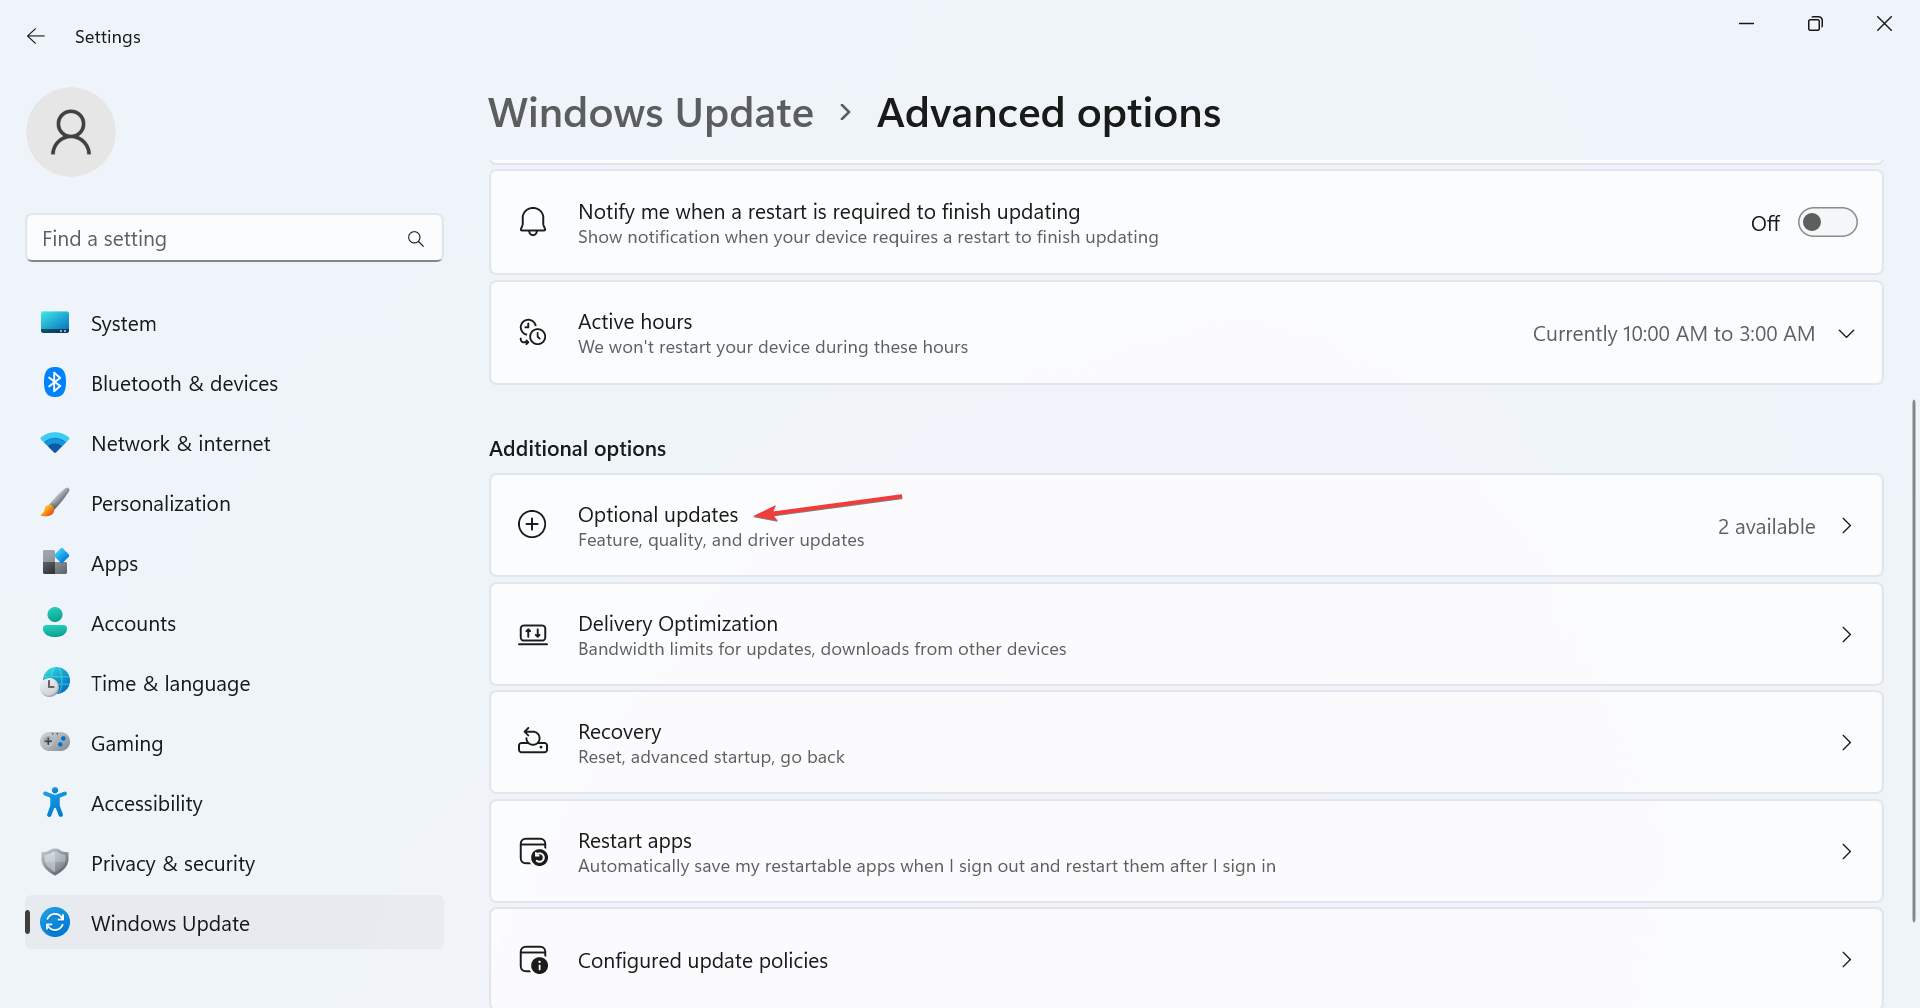This screenshot has height=1008, width=1920.
Task: Restore down the Settings window
Action: [1815, 23]
